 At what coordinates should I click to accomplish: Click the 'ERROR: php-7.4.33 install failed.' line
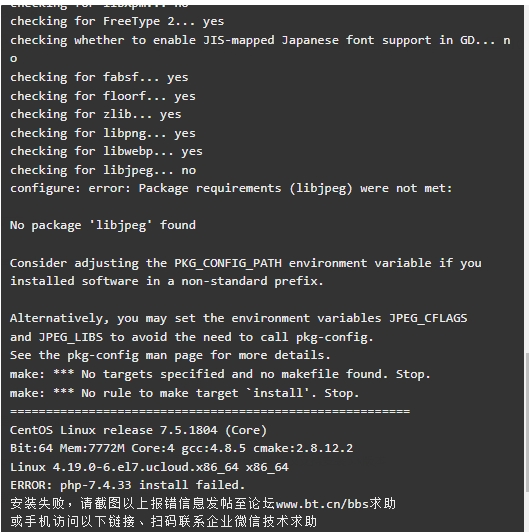pos(127,485)
